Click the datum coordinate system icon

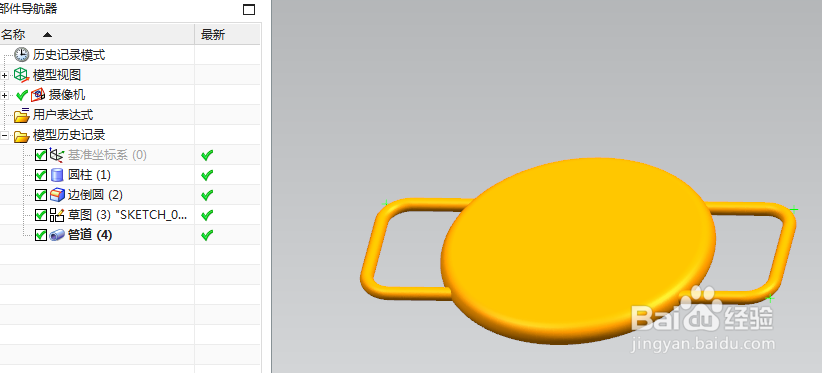(56, 155)
